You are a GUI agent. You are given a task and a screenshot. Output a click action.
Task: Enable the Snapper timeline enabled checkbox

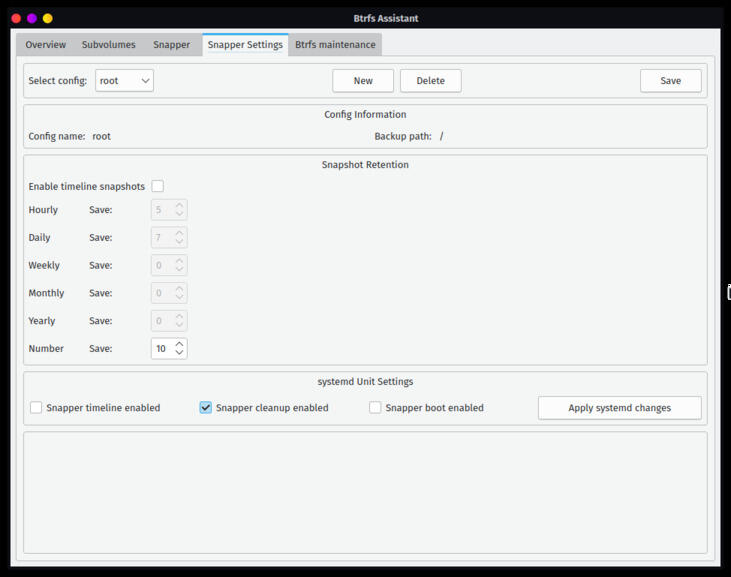click(x=36, y=408)
